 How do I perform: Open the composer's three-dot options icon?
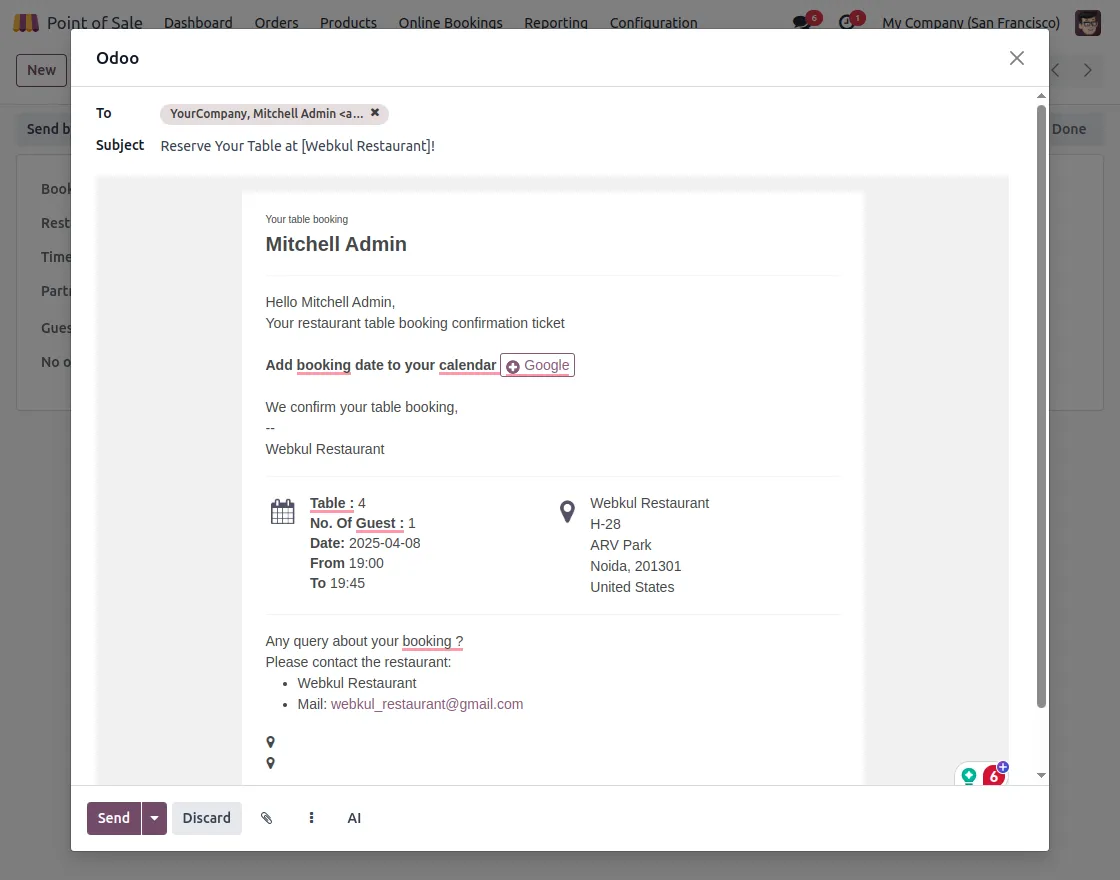point(311,818)
